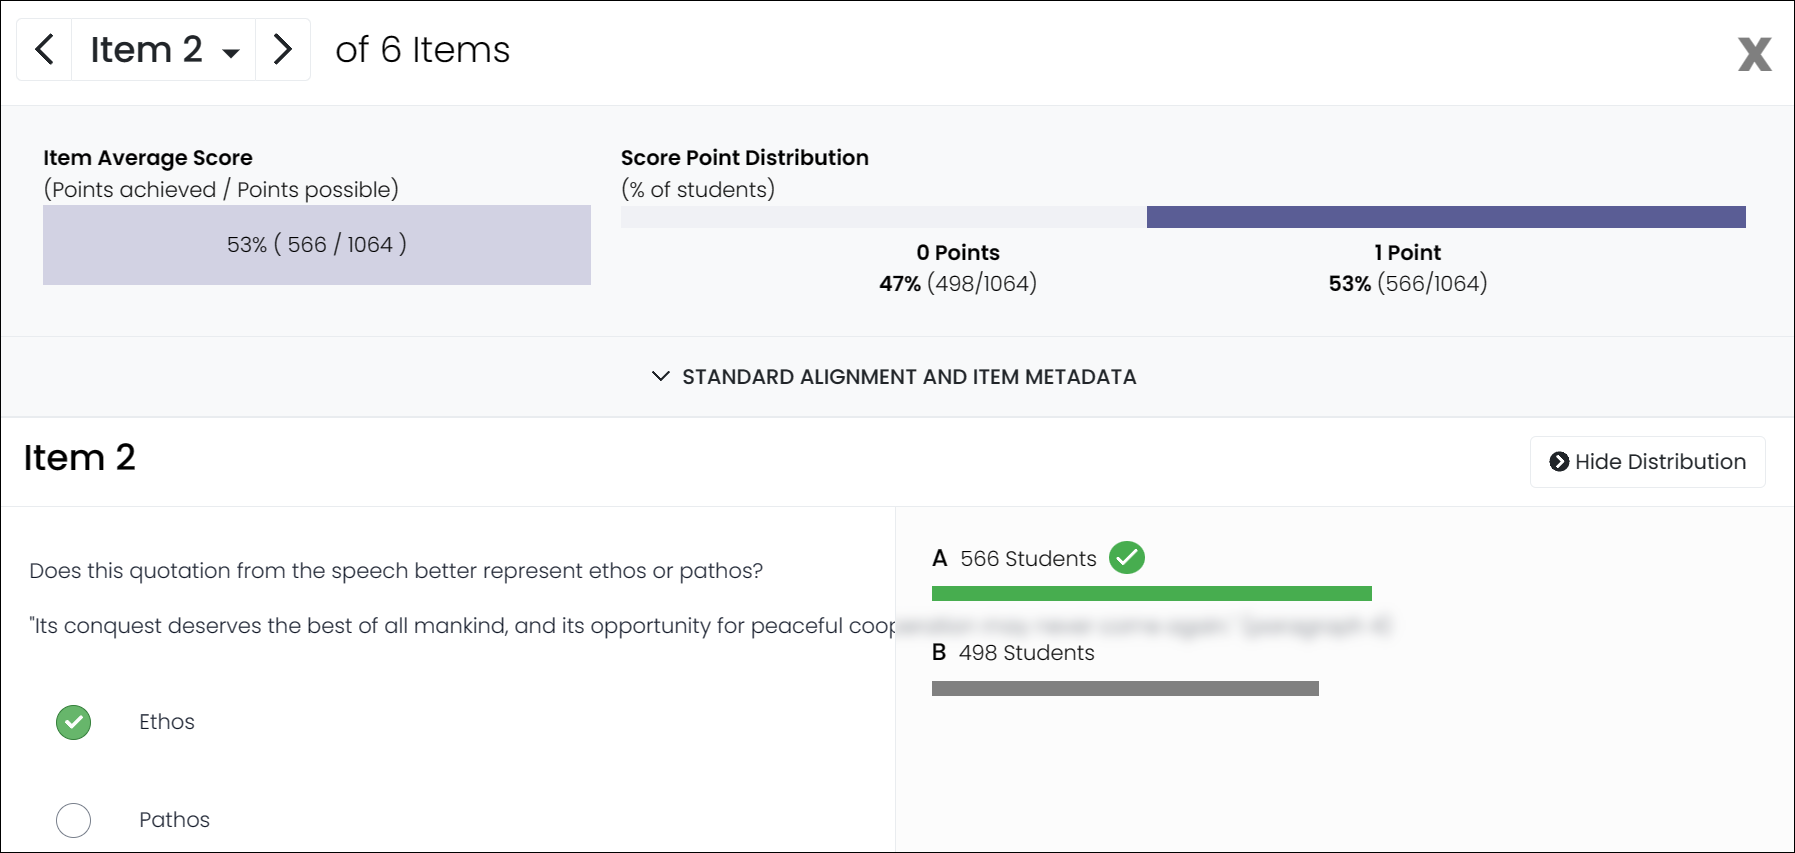The height and width of the screenshot is (853, 1795).
Task: Click the Standard Alignment and Item Metadata chevron
Action: [659, 377]
